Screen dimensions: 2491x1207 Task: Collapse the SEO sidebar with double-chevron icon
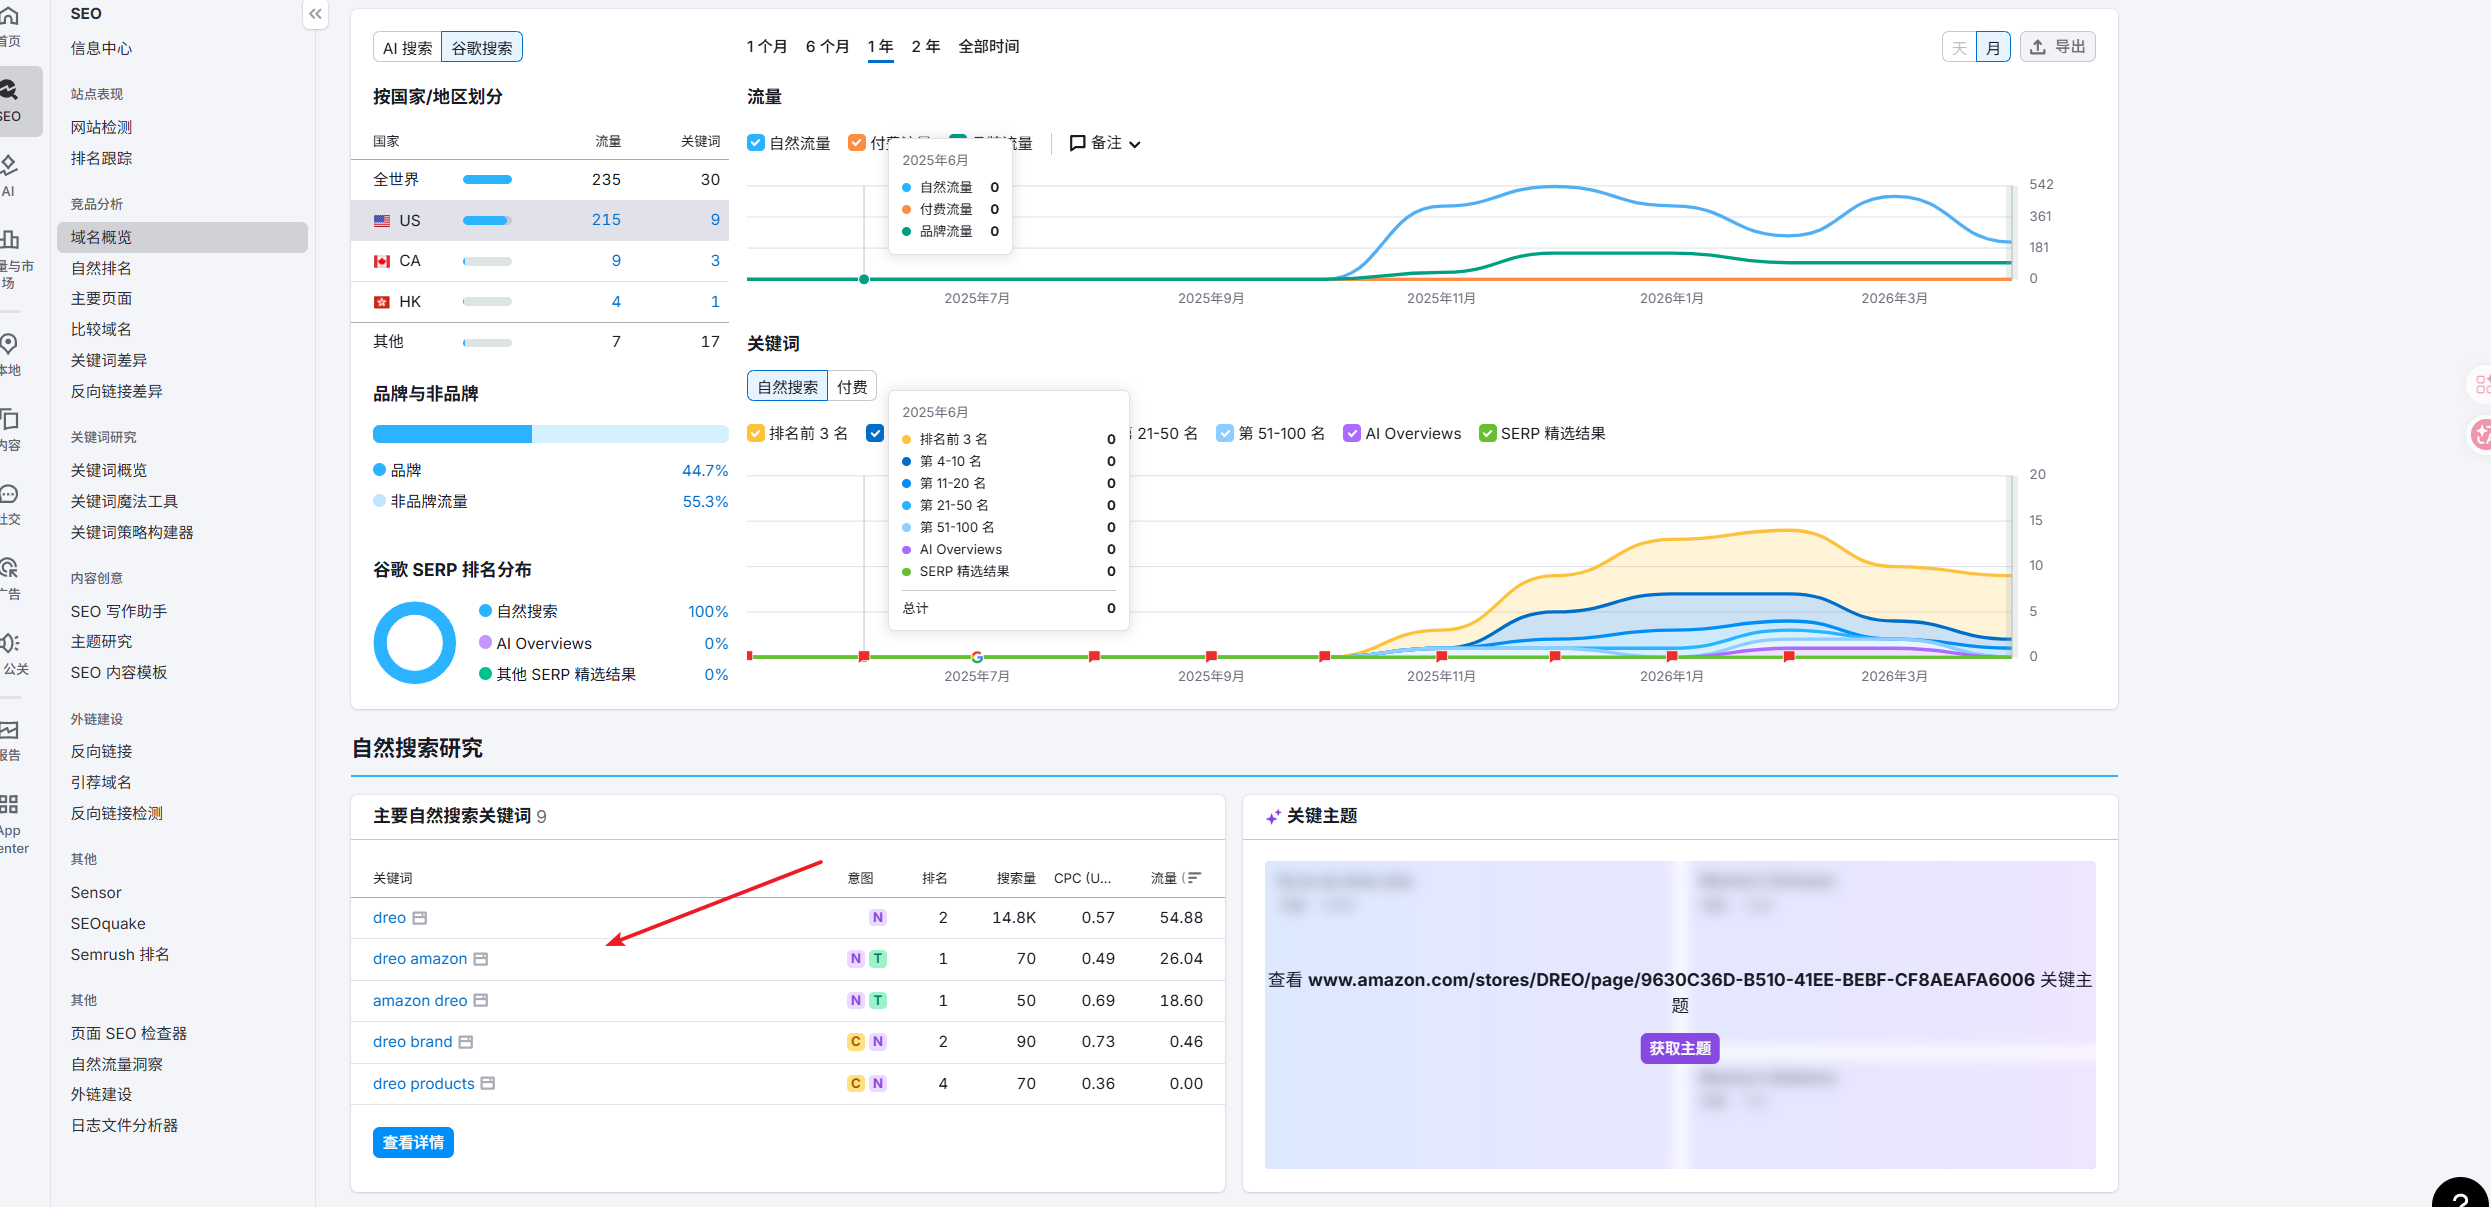tap(315, 14)
